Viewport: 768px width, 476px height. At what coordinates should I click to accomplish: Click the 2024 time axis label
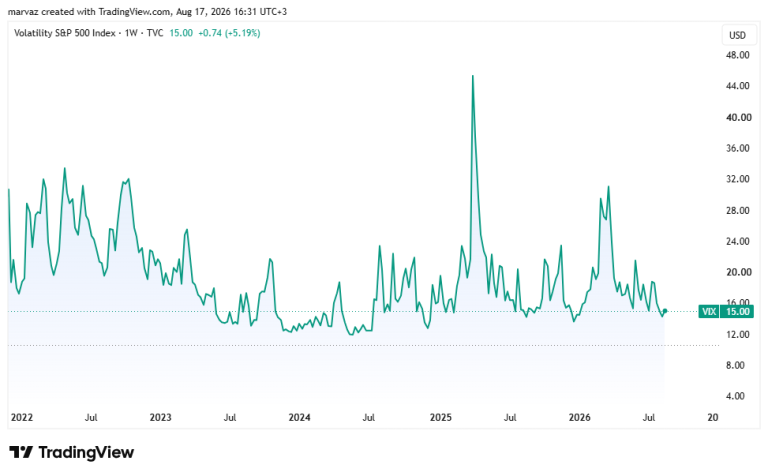[x=299, y=418]
